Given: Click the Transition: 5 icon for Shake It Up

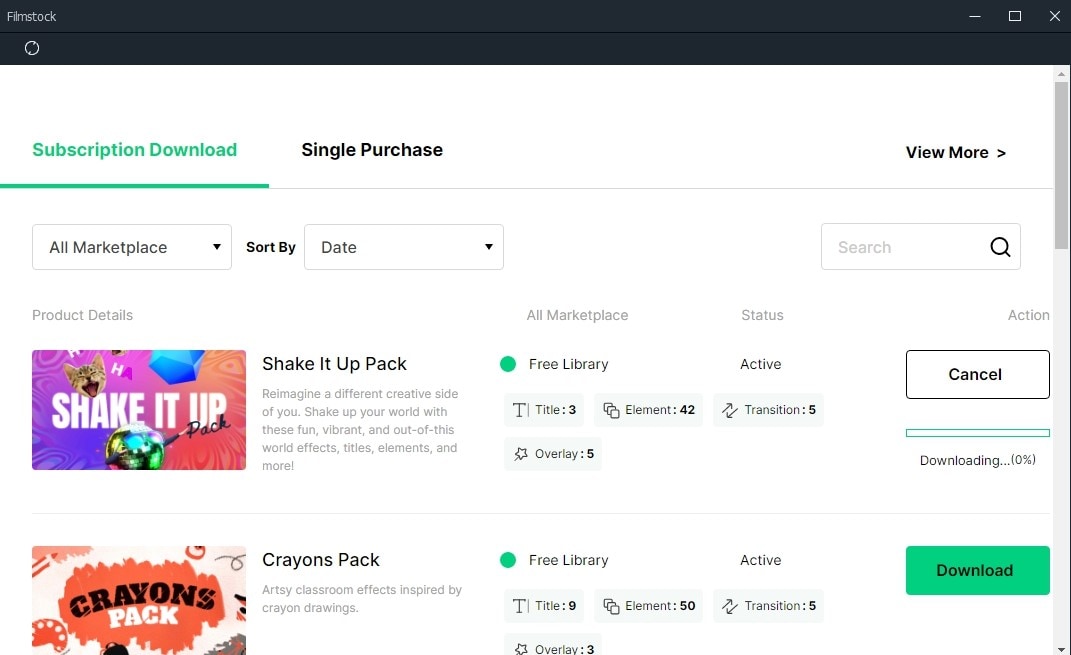Looking at the screenshot, I should 729,410.
